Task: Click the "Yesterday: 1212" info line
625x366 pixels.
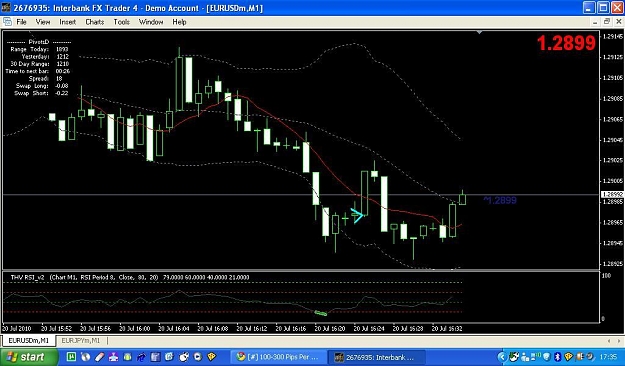Action: (45, 57)
